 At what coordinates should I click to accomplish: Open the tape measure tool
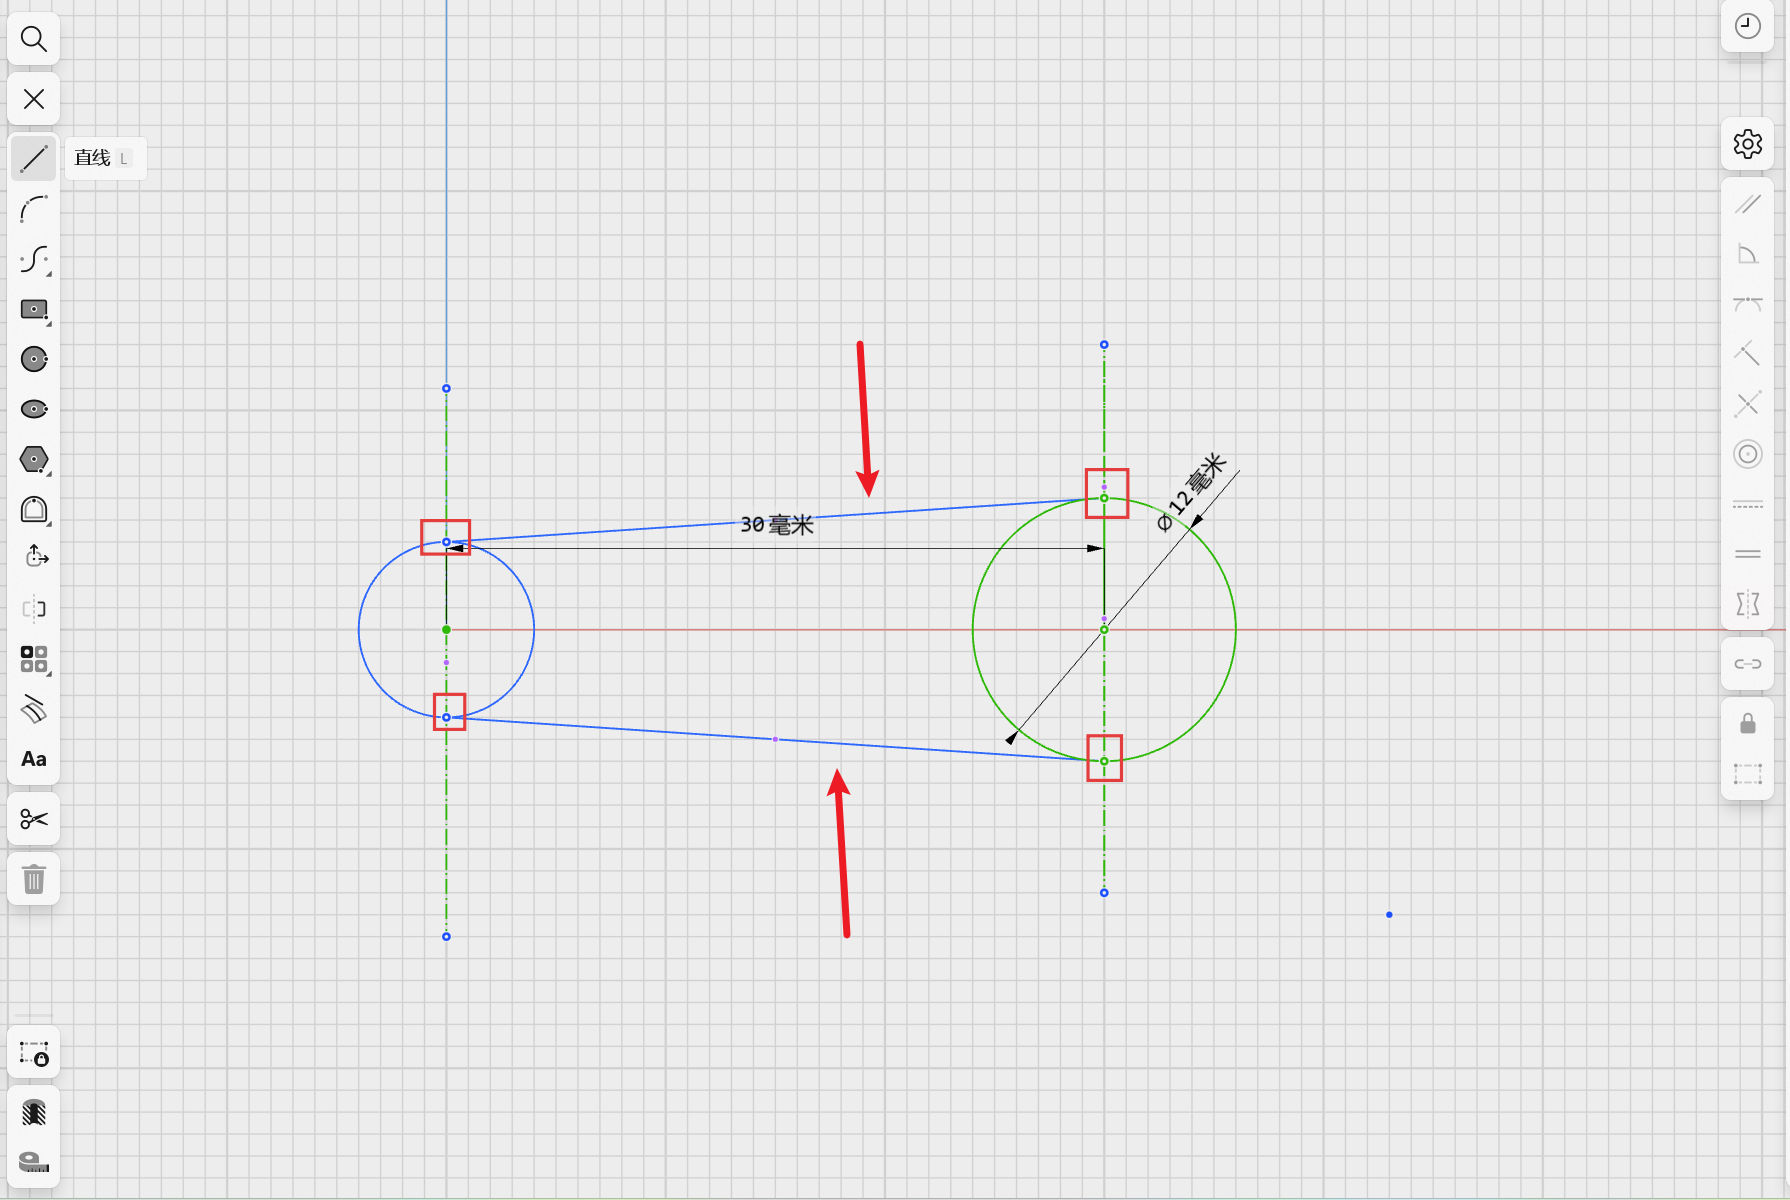point(34,1162)
